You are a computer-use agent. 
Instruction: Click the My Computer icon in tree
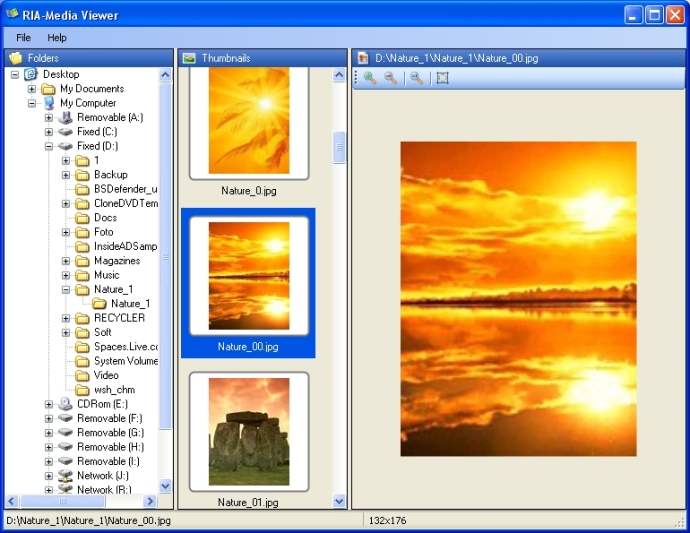48,103
